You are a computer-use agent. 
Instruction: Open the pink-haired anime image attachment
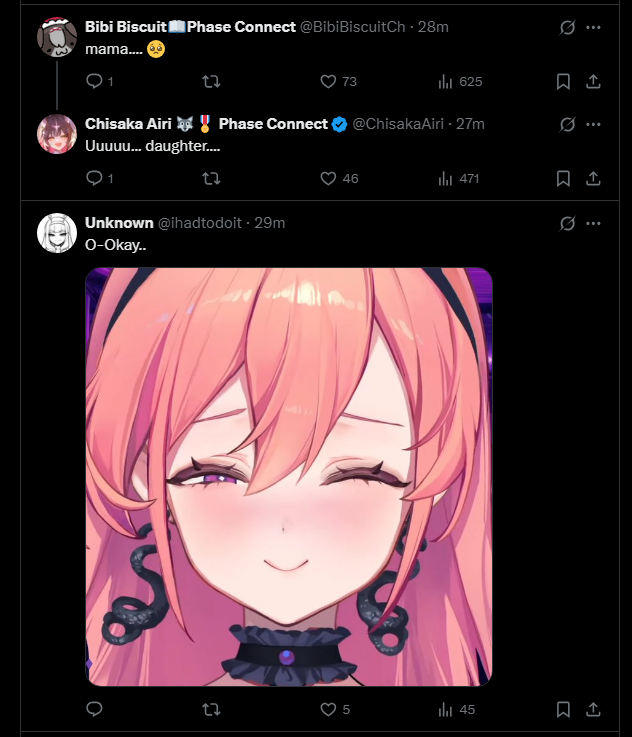click(x=289, y=477)
